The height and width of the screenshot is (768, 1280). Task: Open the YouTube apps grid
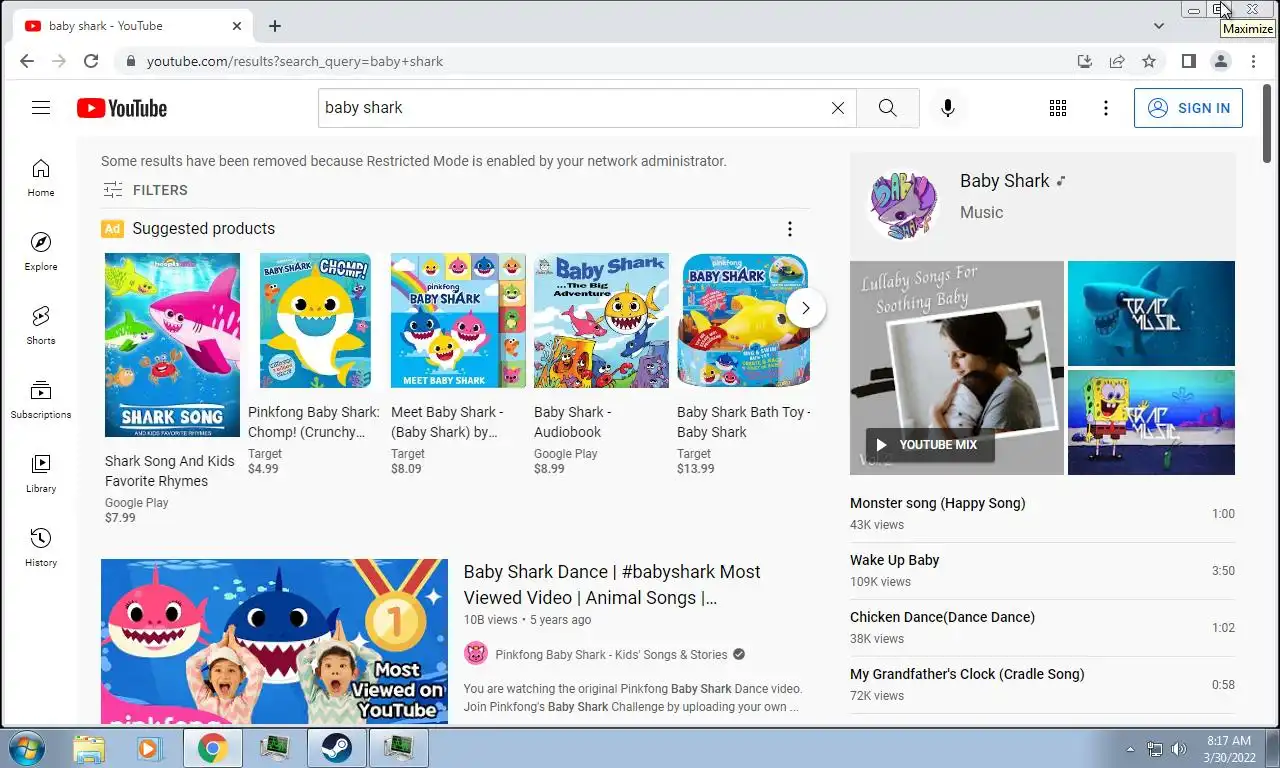[1058, 108]
